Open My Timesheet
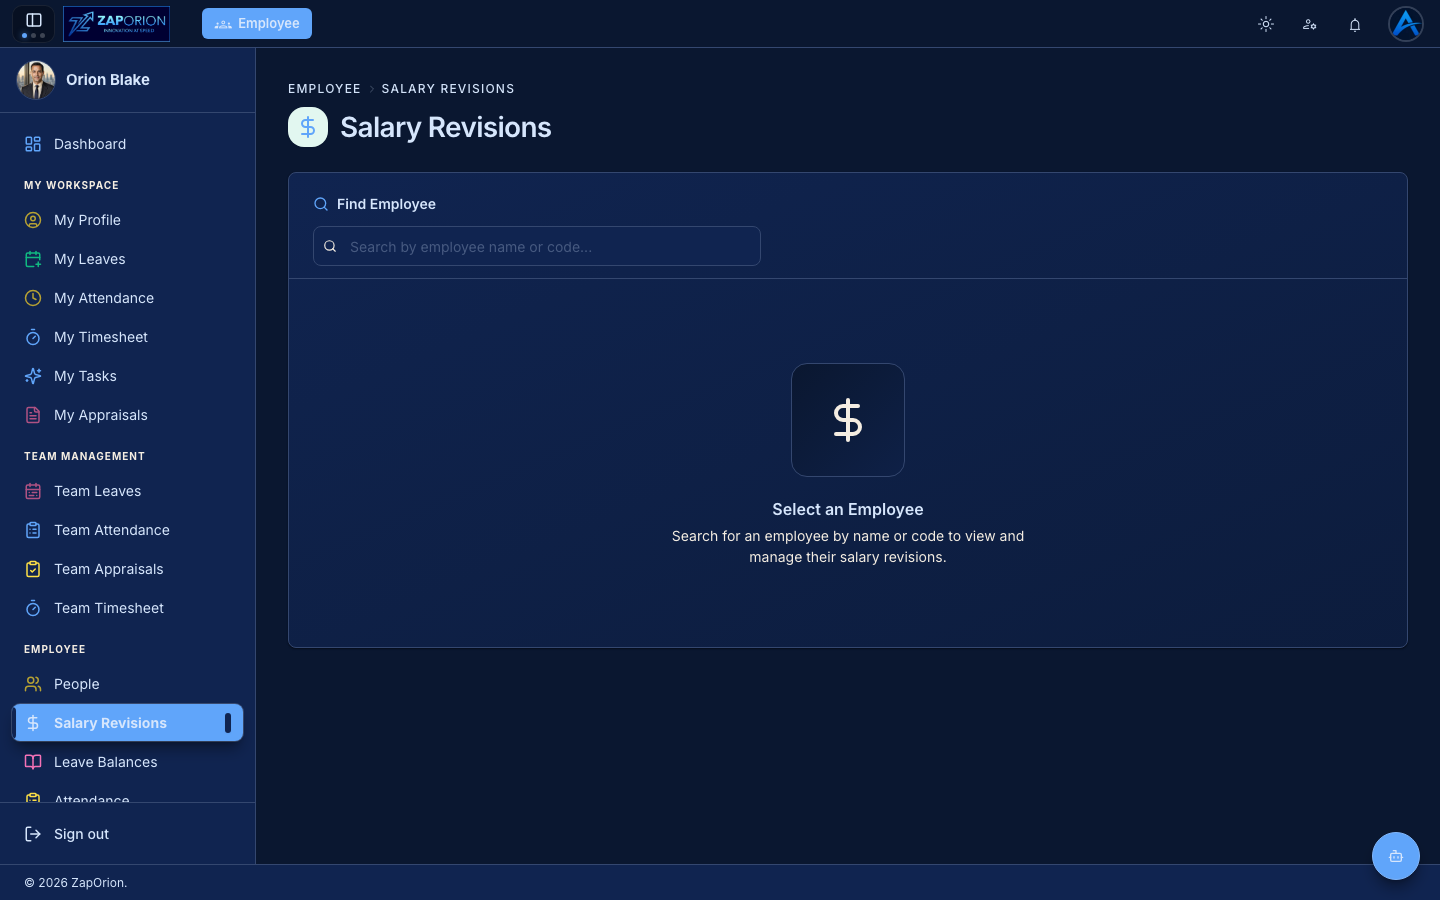 [127, 337]
